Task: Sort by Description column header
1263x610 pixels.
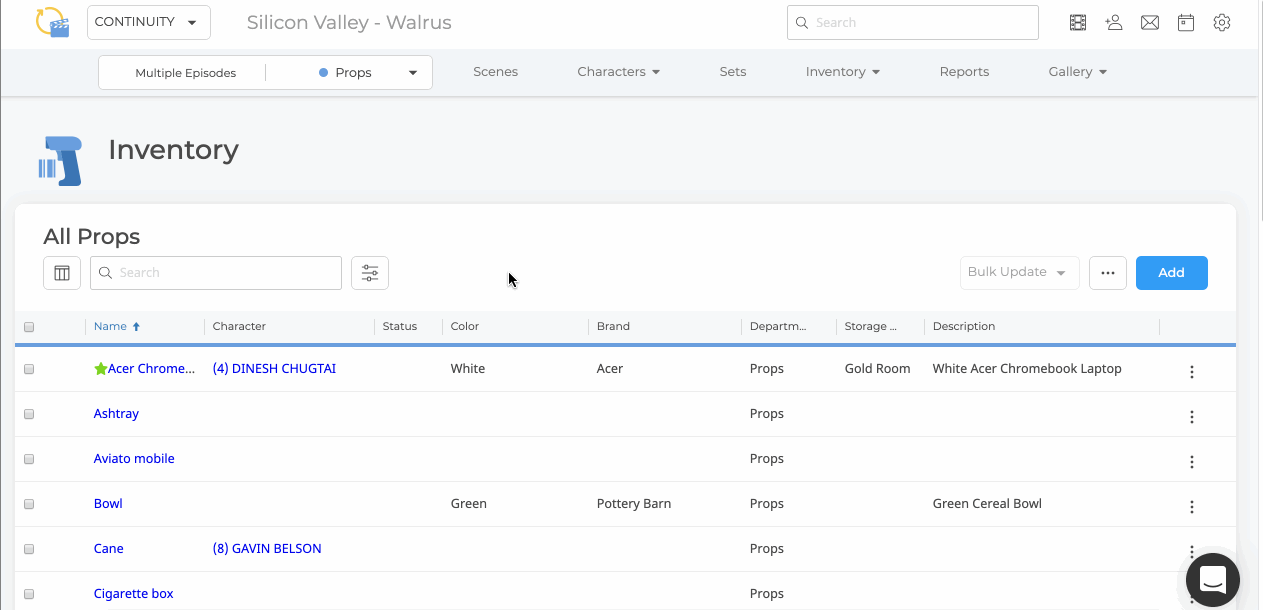Action: coord(964,326)
